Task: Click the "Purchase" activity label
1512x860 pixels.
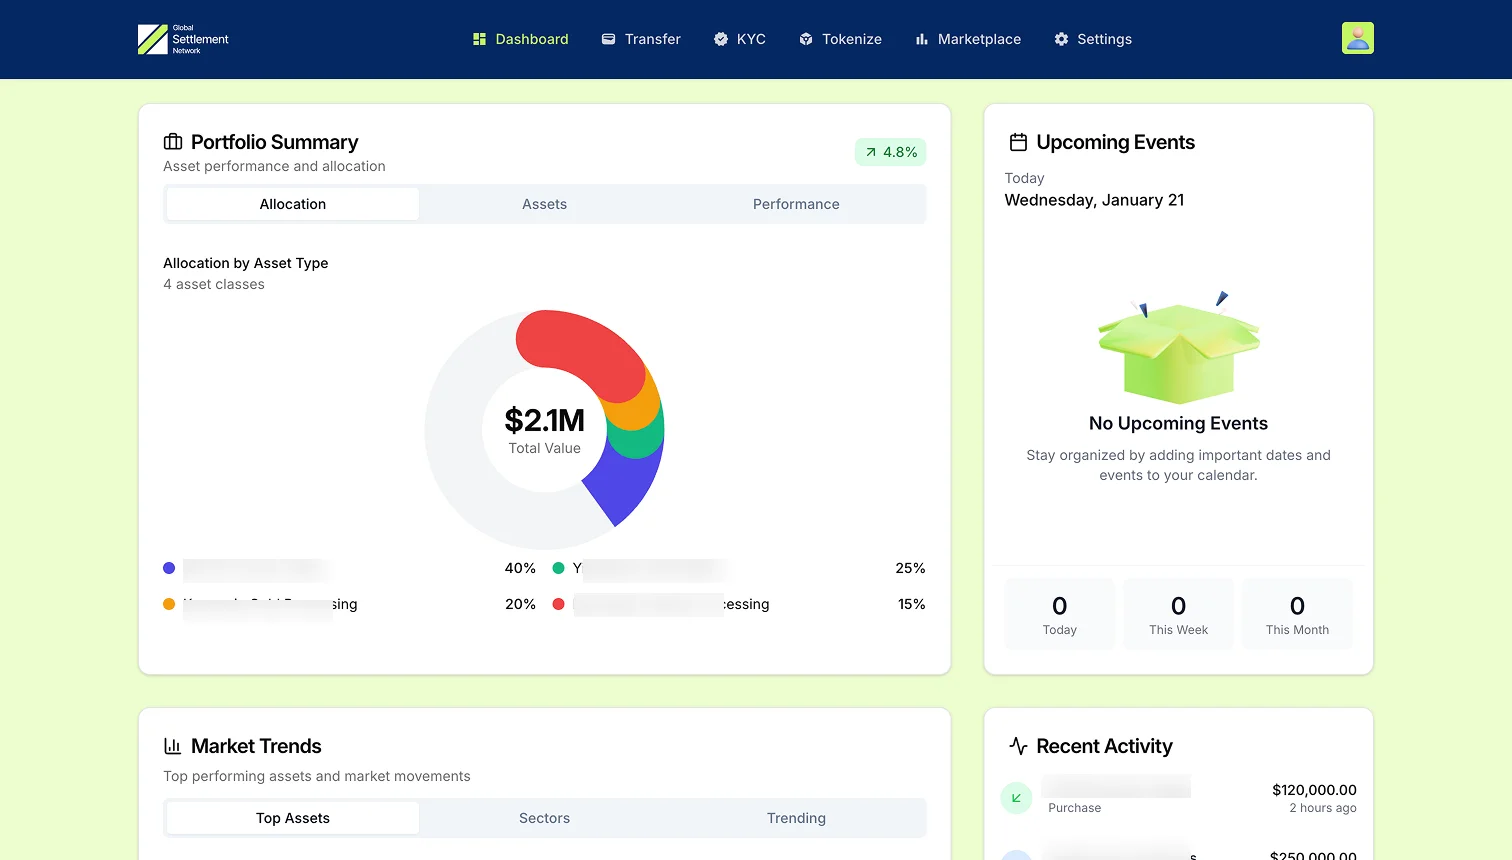Action: 1074,808
